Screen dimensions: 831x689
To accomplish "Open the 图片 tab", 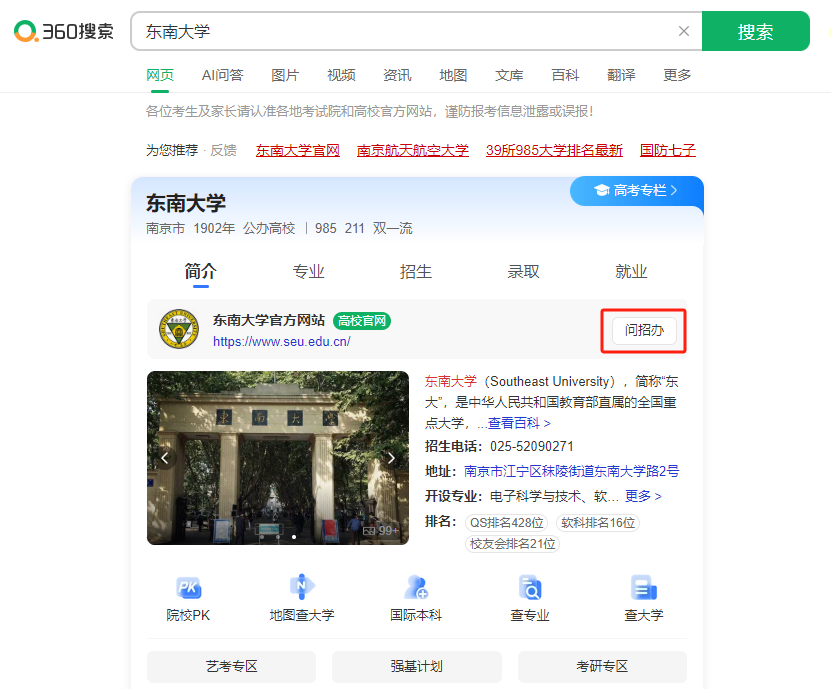I will point(285,75).
